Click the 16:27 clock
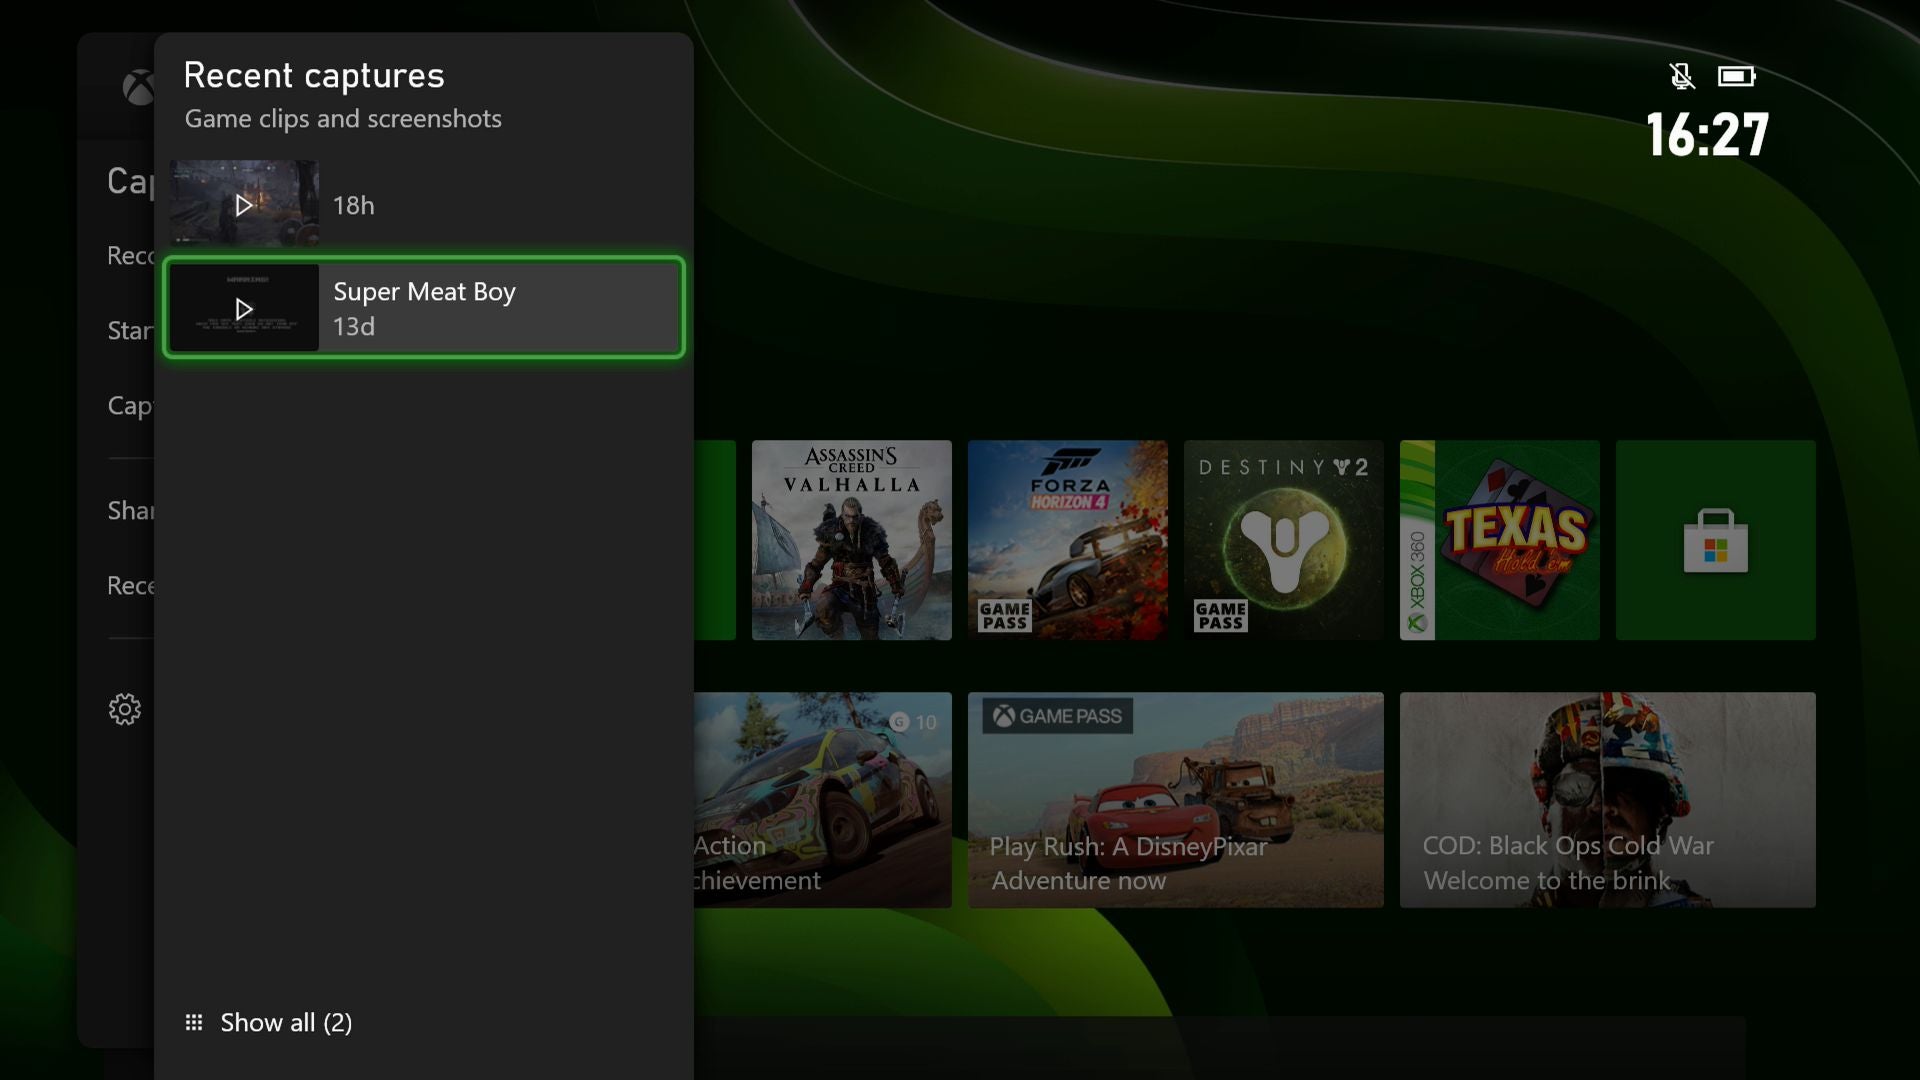The image size is (1920, 1080). (x=1707, y=135)
